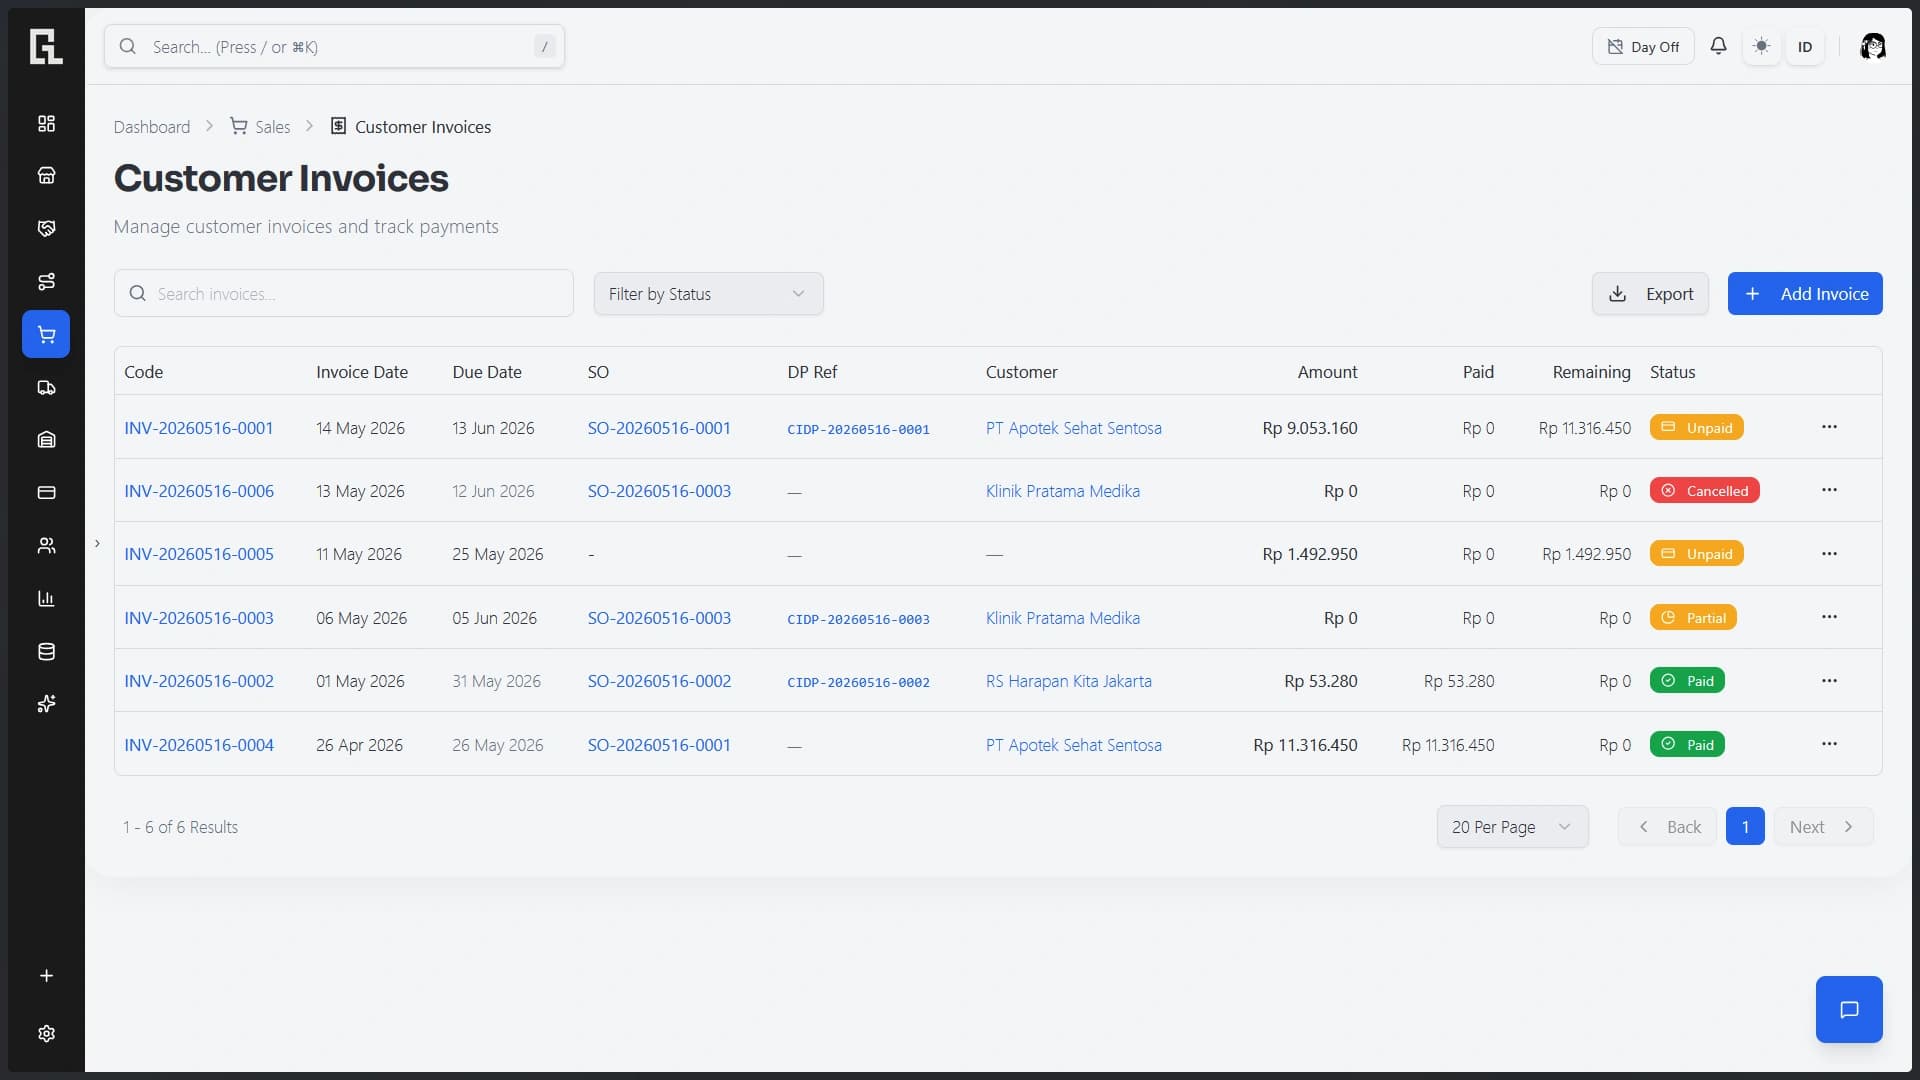Open the sparkles AI sidebar icon

pyautogui.click(x=46, y=704)
